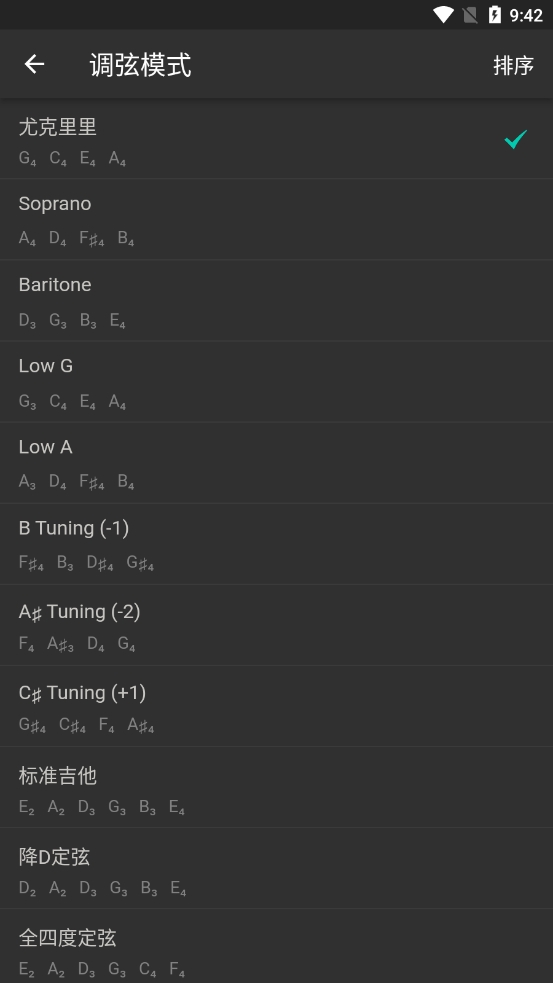Tap the back arrow icon
Image resolution: width=553 pixels, height=983 pixels.
tap(34, 64)
